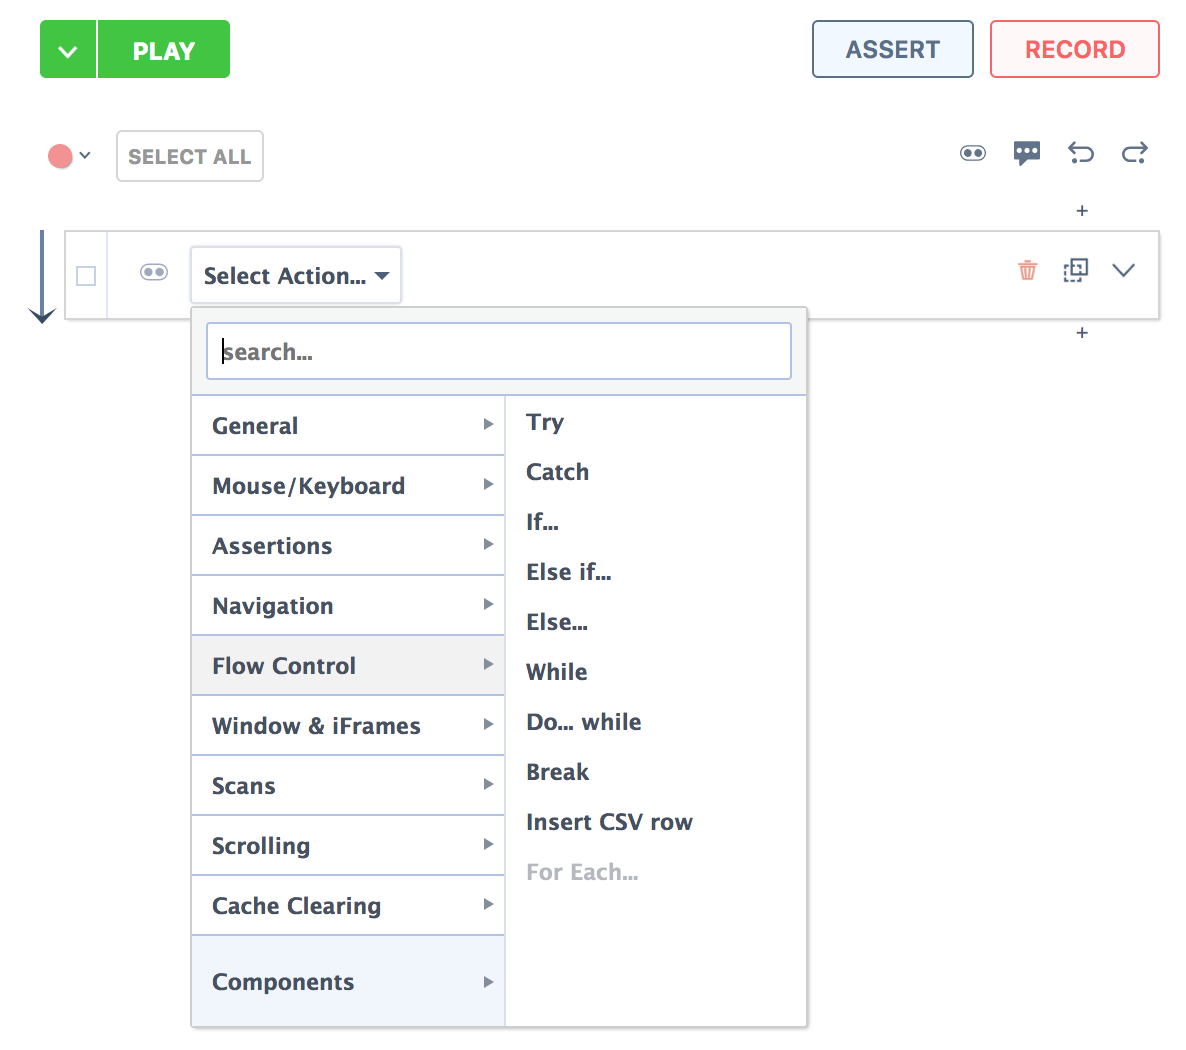Choose the Else... action

click(557, 622)
